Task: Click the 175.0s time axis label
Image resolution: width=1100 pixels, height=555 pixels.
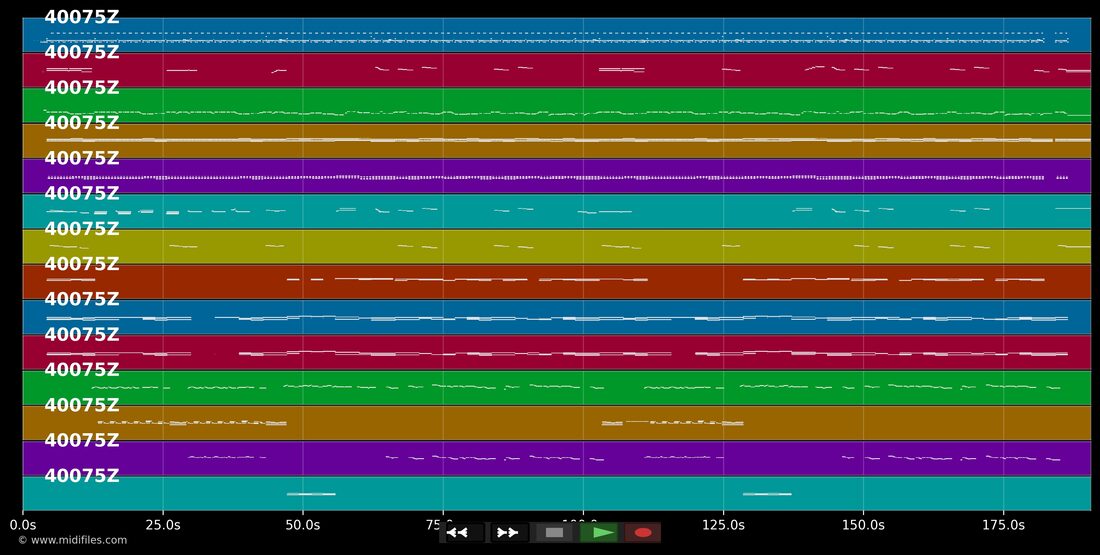Action: coord(1003,525)
